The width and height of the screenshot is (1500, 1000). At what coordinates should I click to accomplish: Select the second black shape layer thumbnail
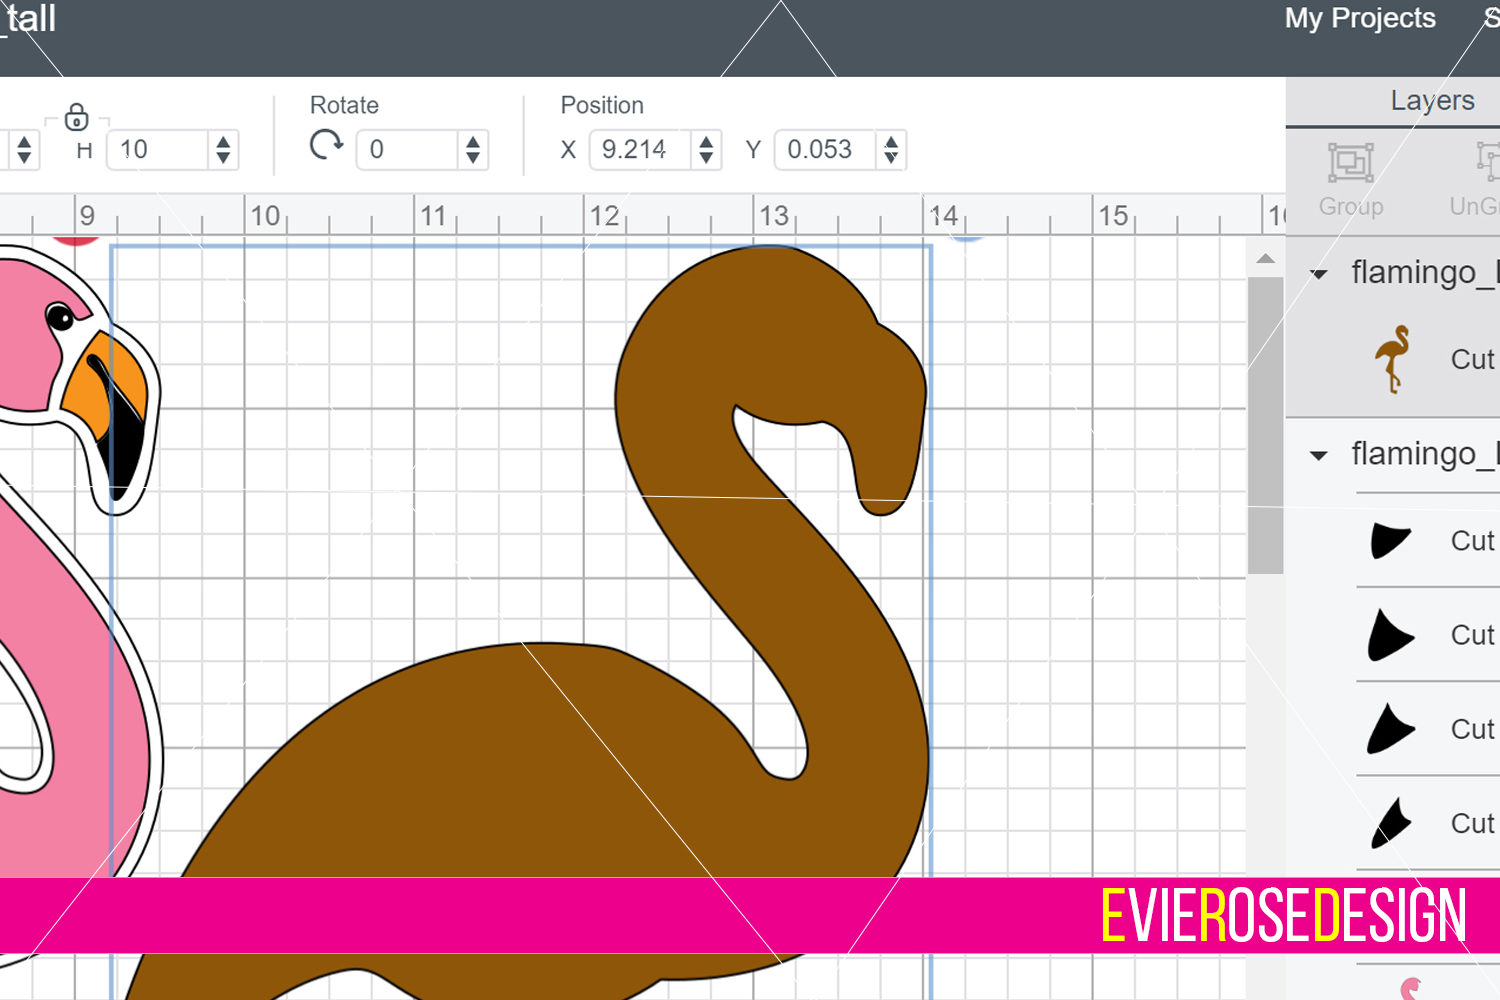click(x=1390, y=634)
